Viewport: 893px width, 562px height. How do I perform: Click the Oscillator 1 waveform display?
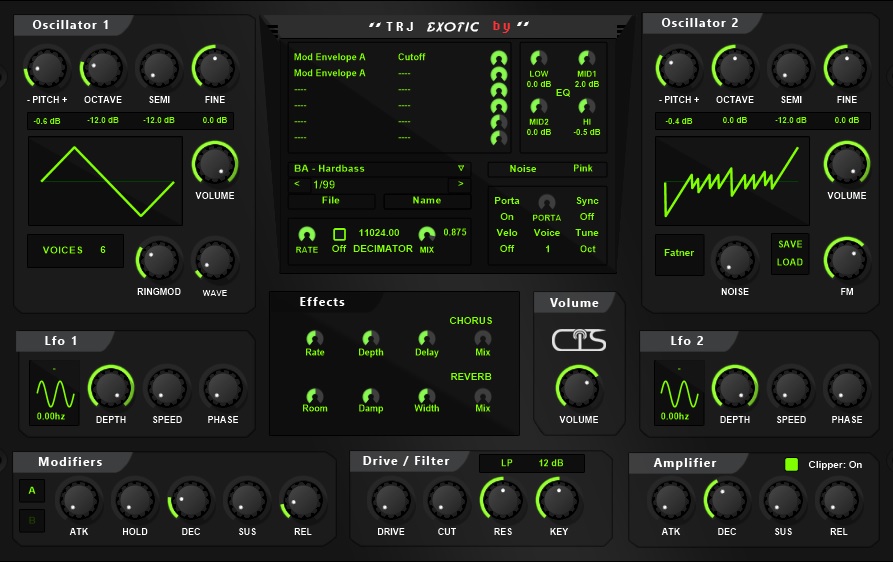(105, 181)
